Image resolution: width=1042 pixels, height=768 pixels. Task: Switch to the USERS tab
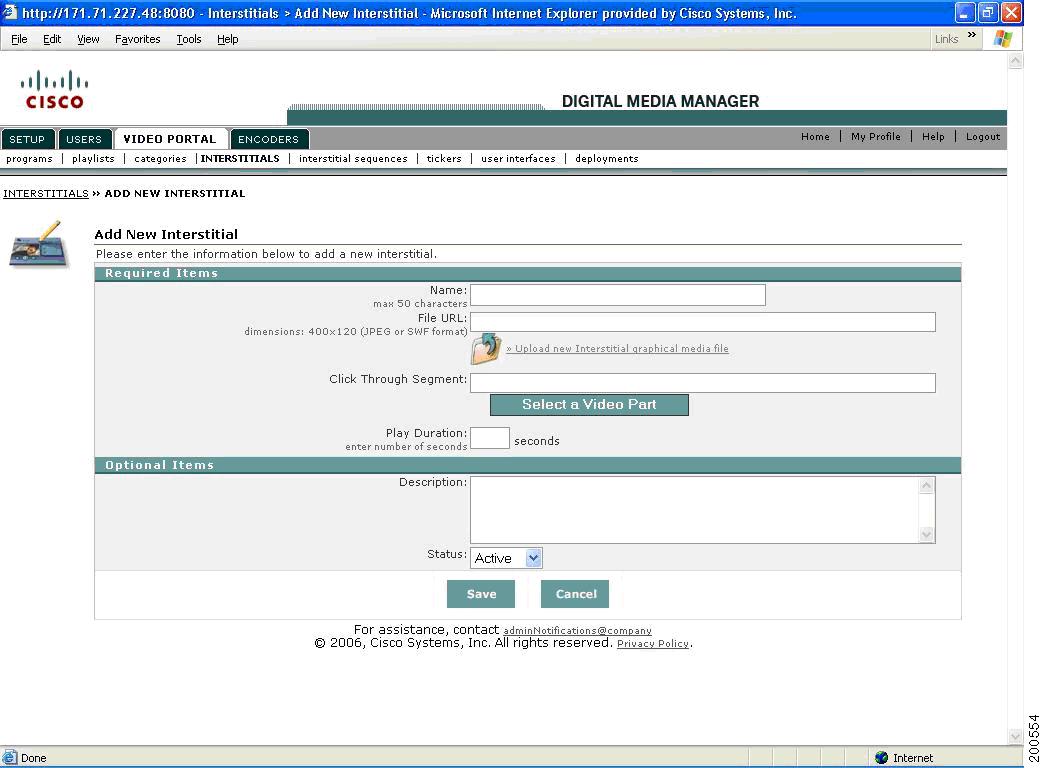coord(84,139)
